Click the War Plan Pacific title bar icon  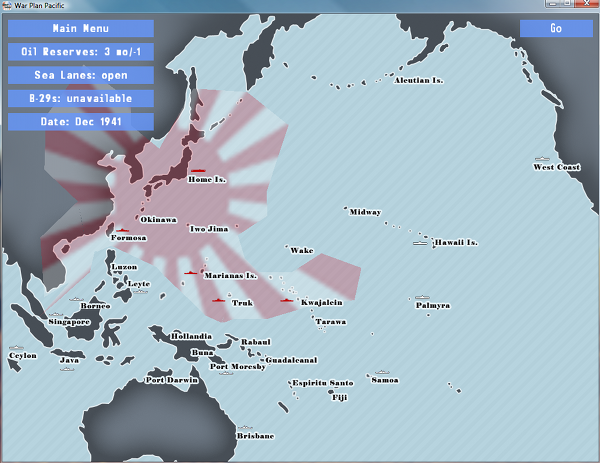tap(7, 5)
